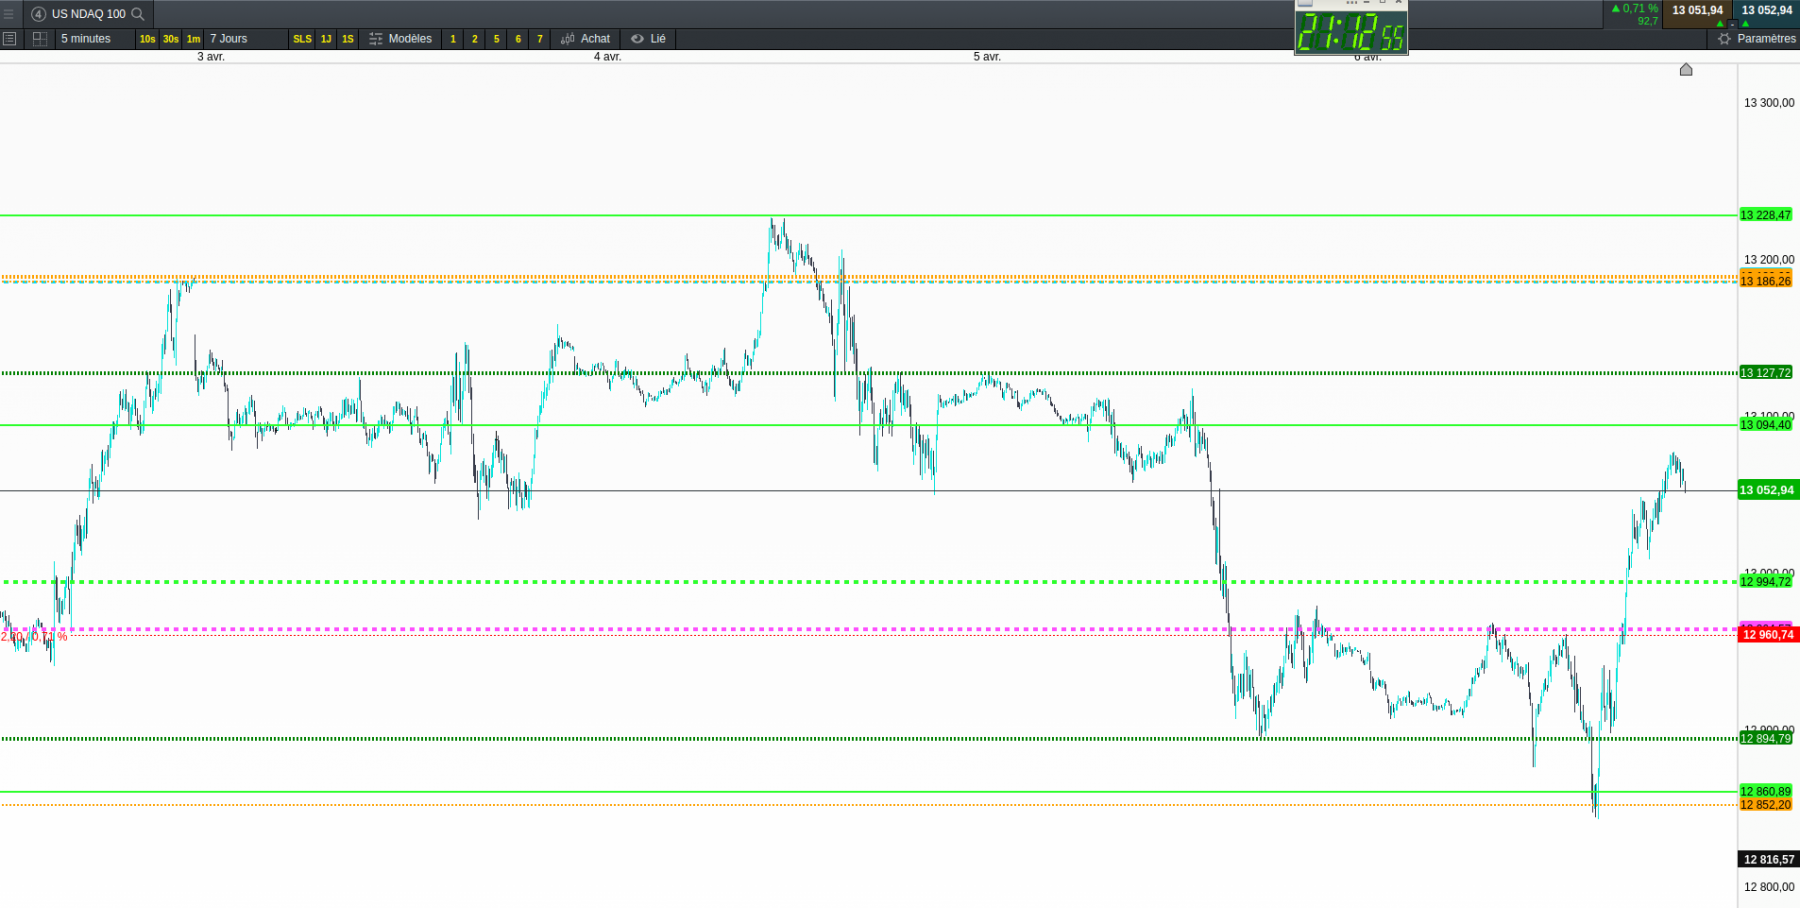Toggle the Lié linked-chart eye
This screenshot has width=1800, height=908.
pos(648,39)
